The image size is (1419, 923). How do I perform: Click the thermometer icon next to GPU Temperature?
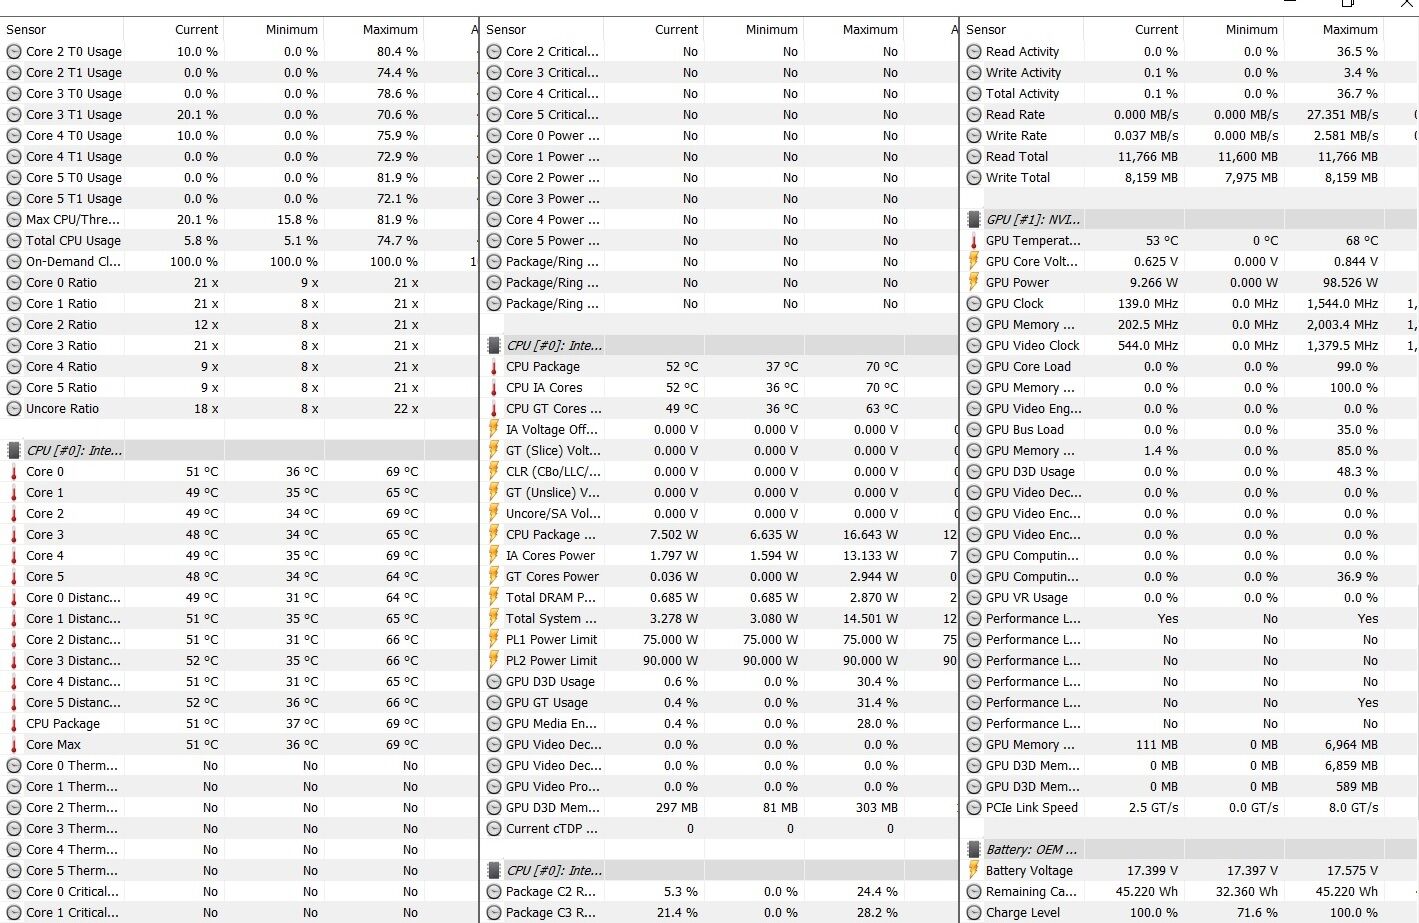tap(974, 241)
